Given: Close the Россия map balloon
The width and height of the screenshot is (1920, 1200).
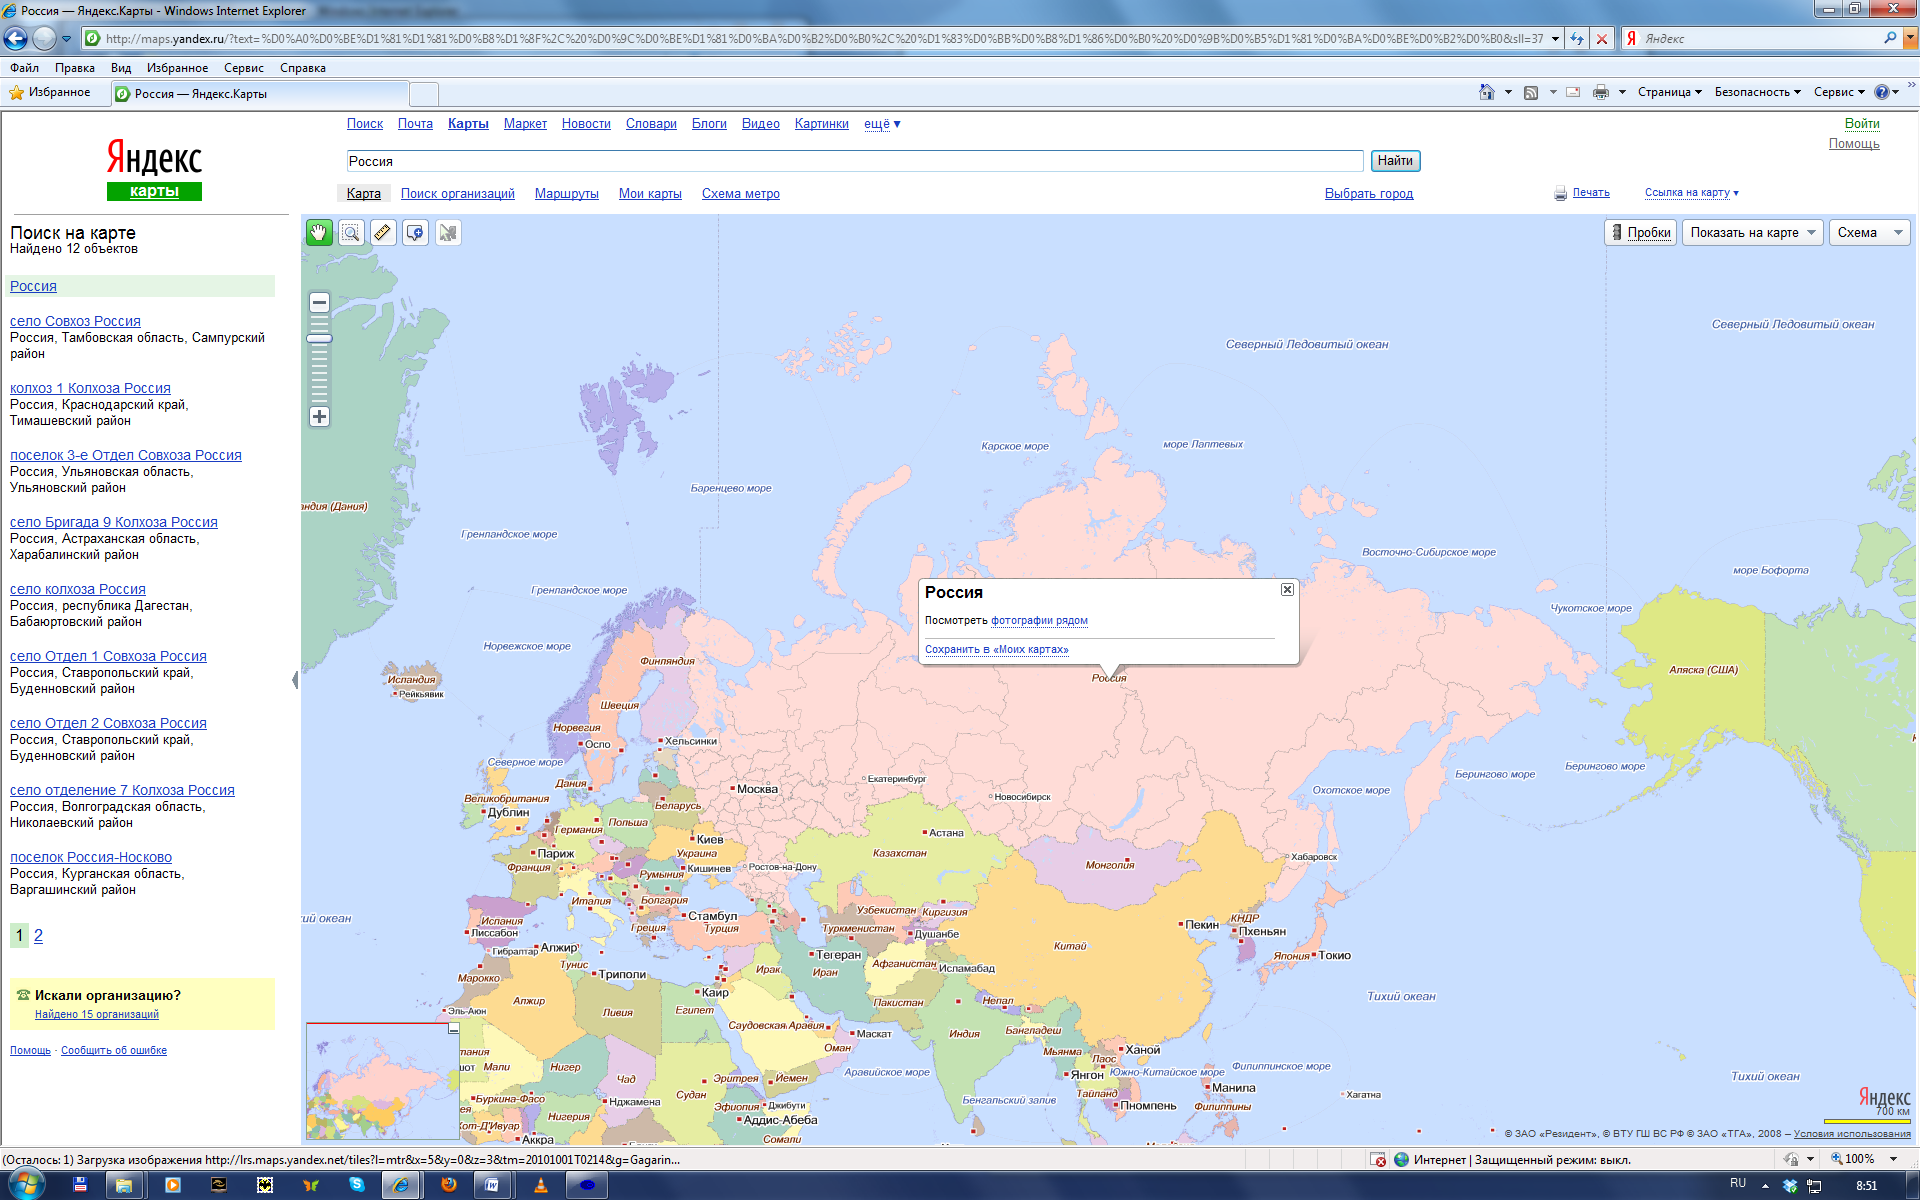Looking at the screenshot, I should click(1287, 589).
